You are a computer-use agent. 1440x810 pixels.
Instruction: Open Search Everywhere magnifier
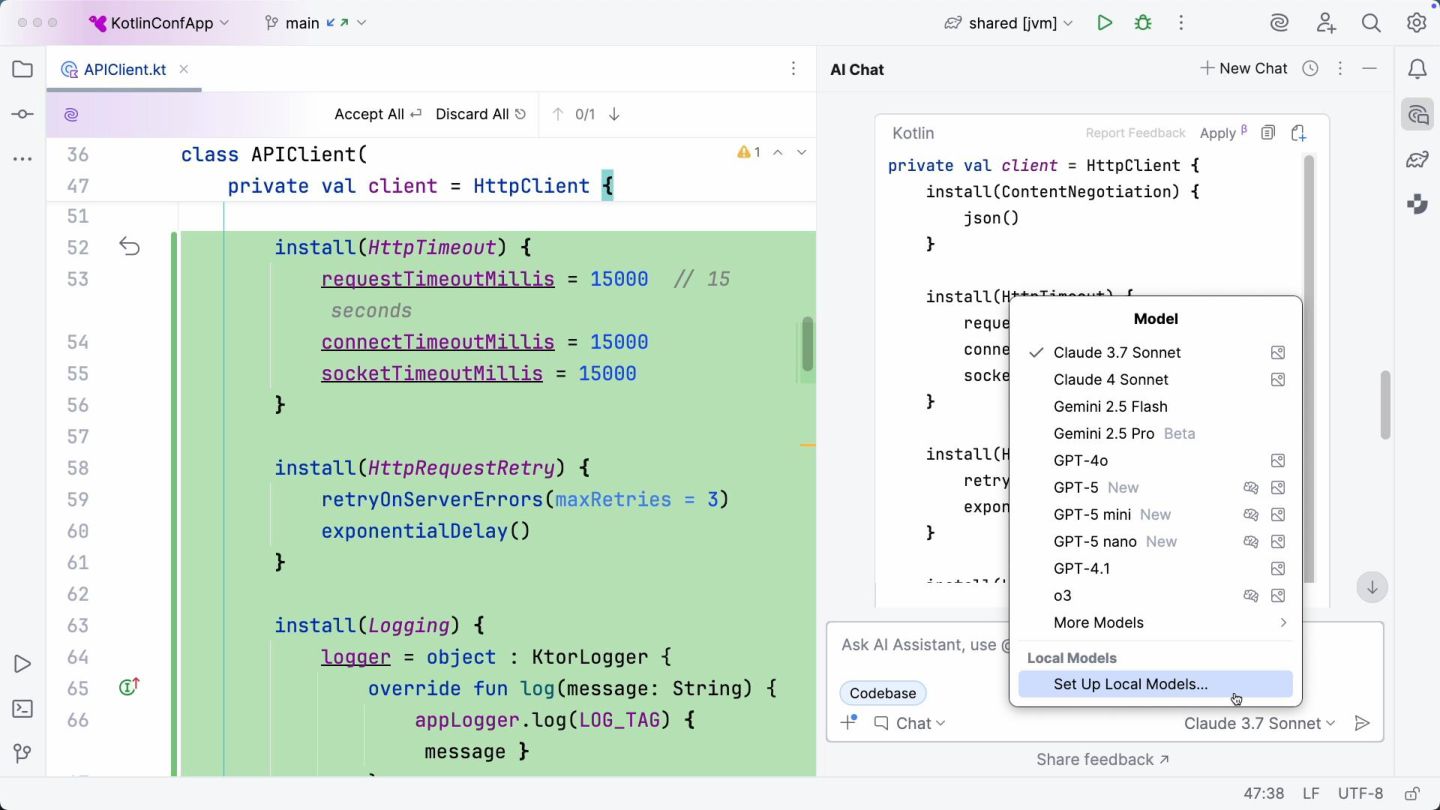point(1371,22)
